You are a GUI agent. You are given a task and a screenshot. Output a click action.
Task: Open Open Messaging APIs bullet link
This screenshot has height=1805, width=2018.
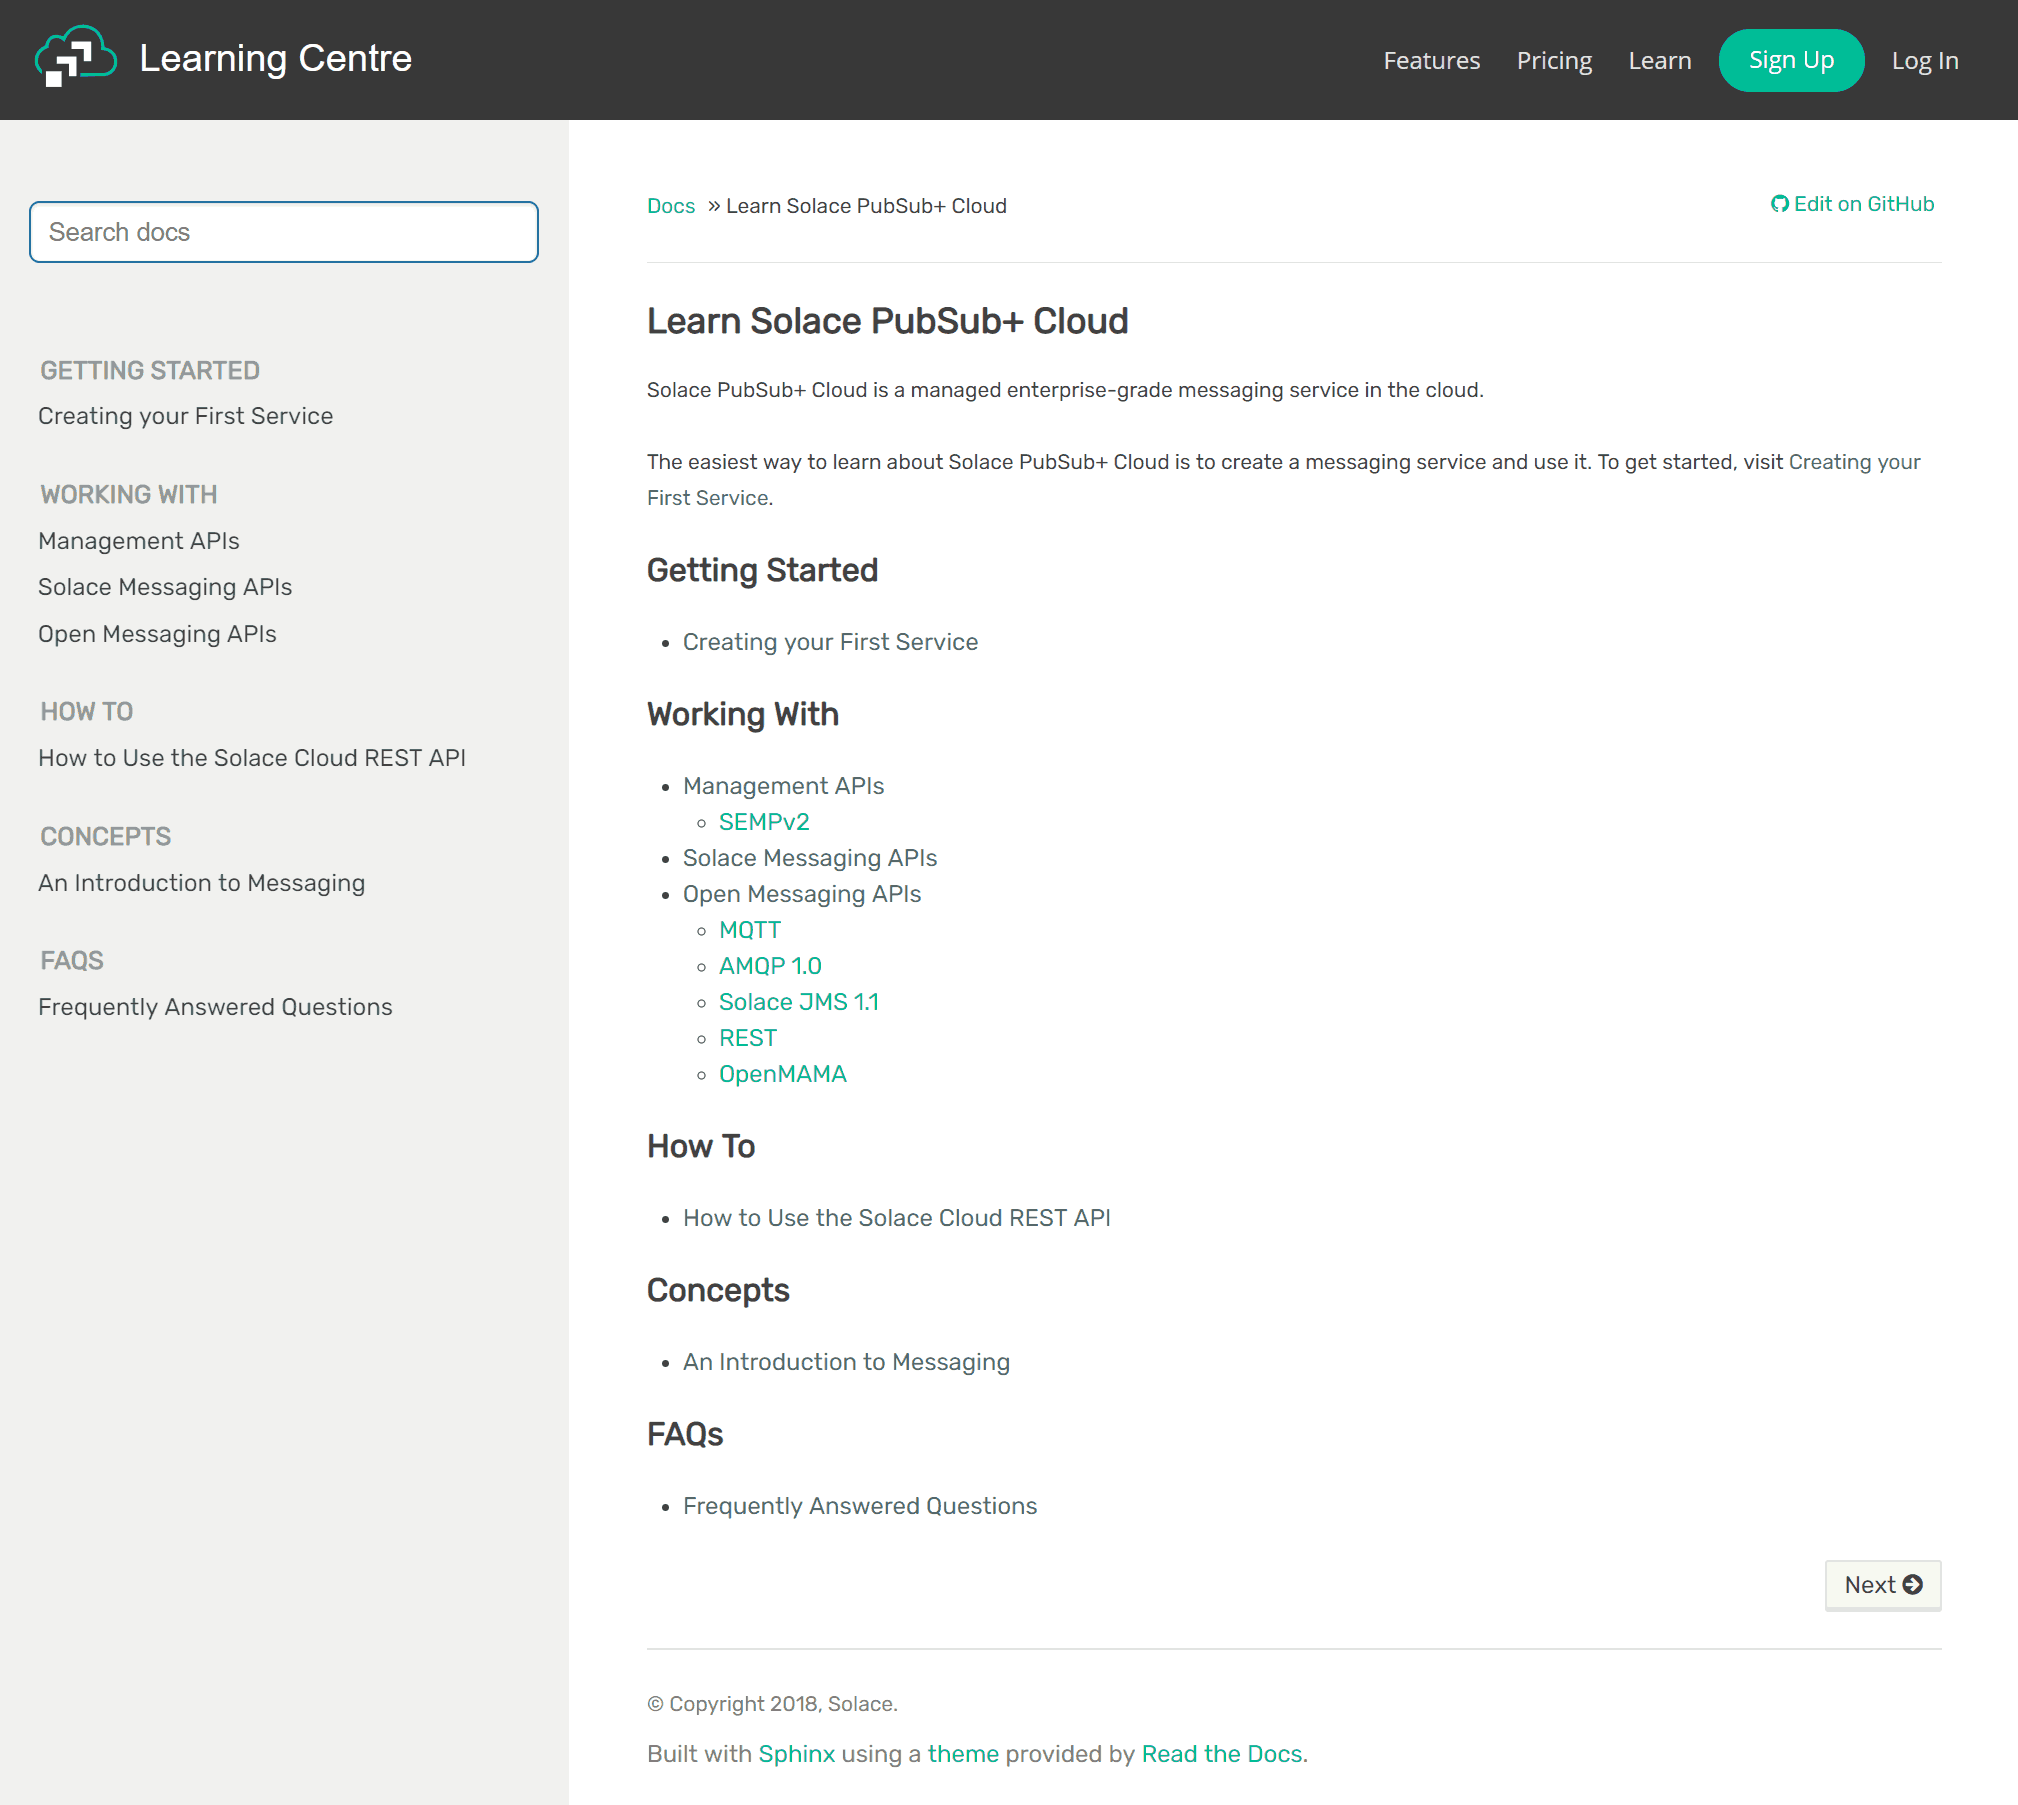point(801,894)
